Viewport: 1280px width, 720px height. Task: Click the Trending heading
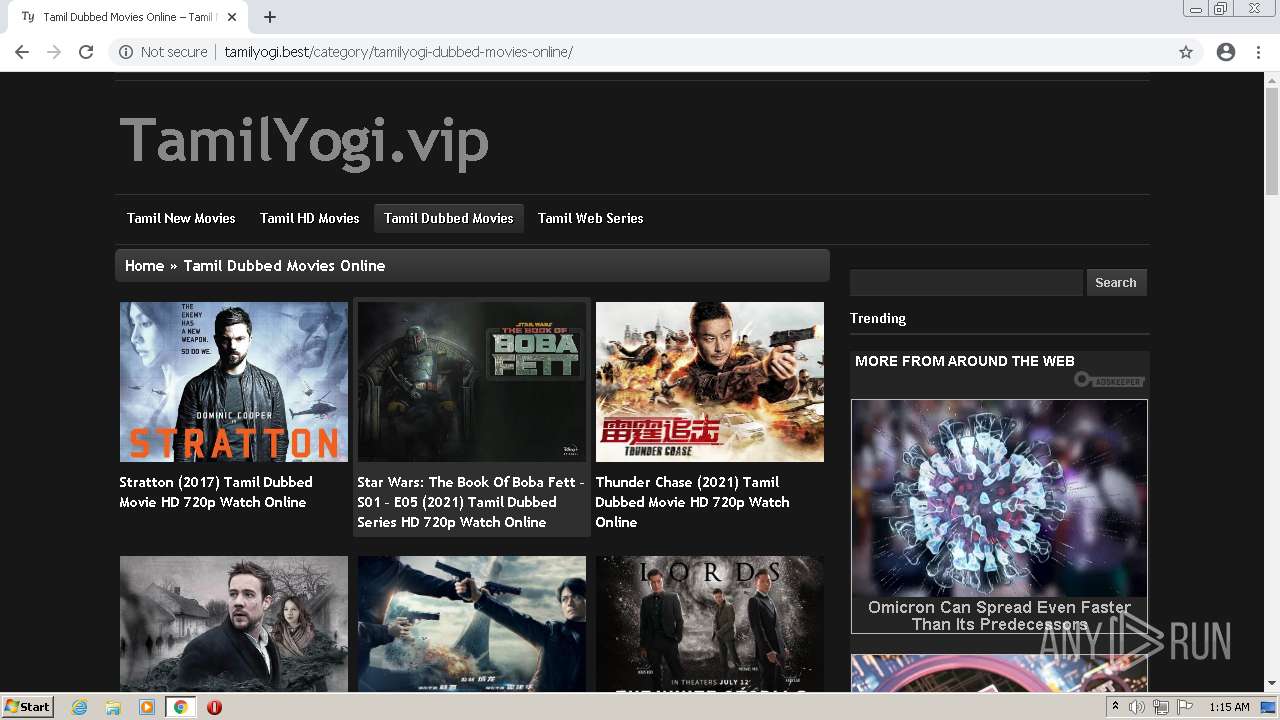(878, 318)
